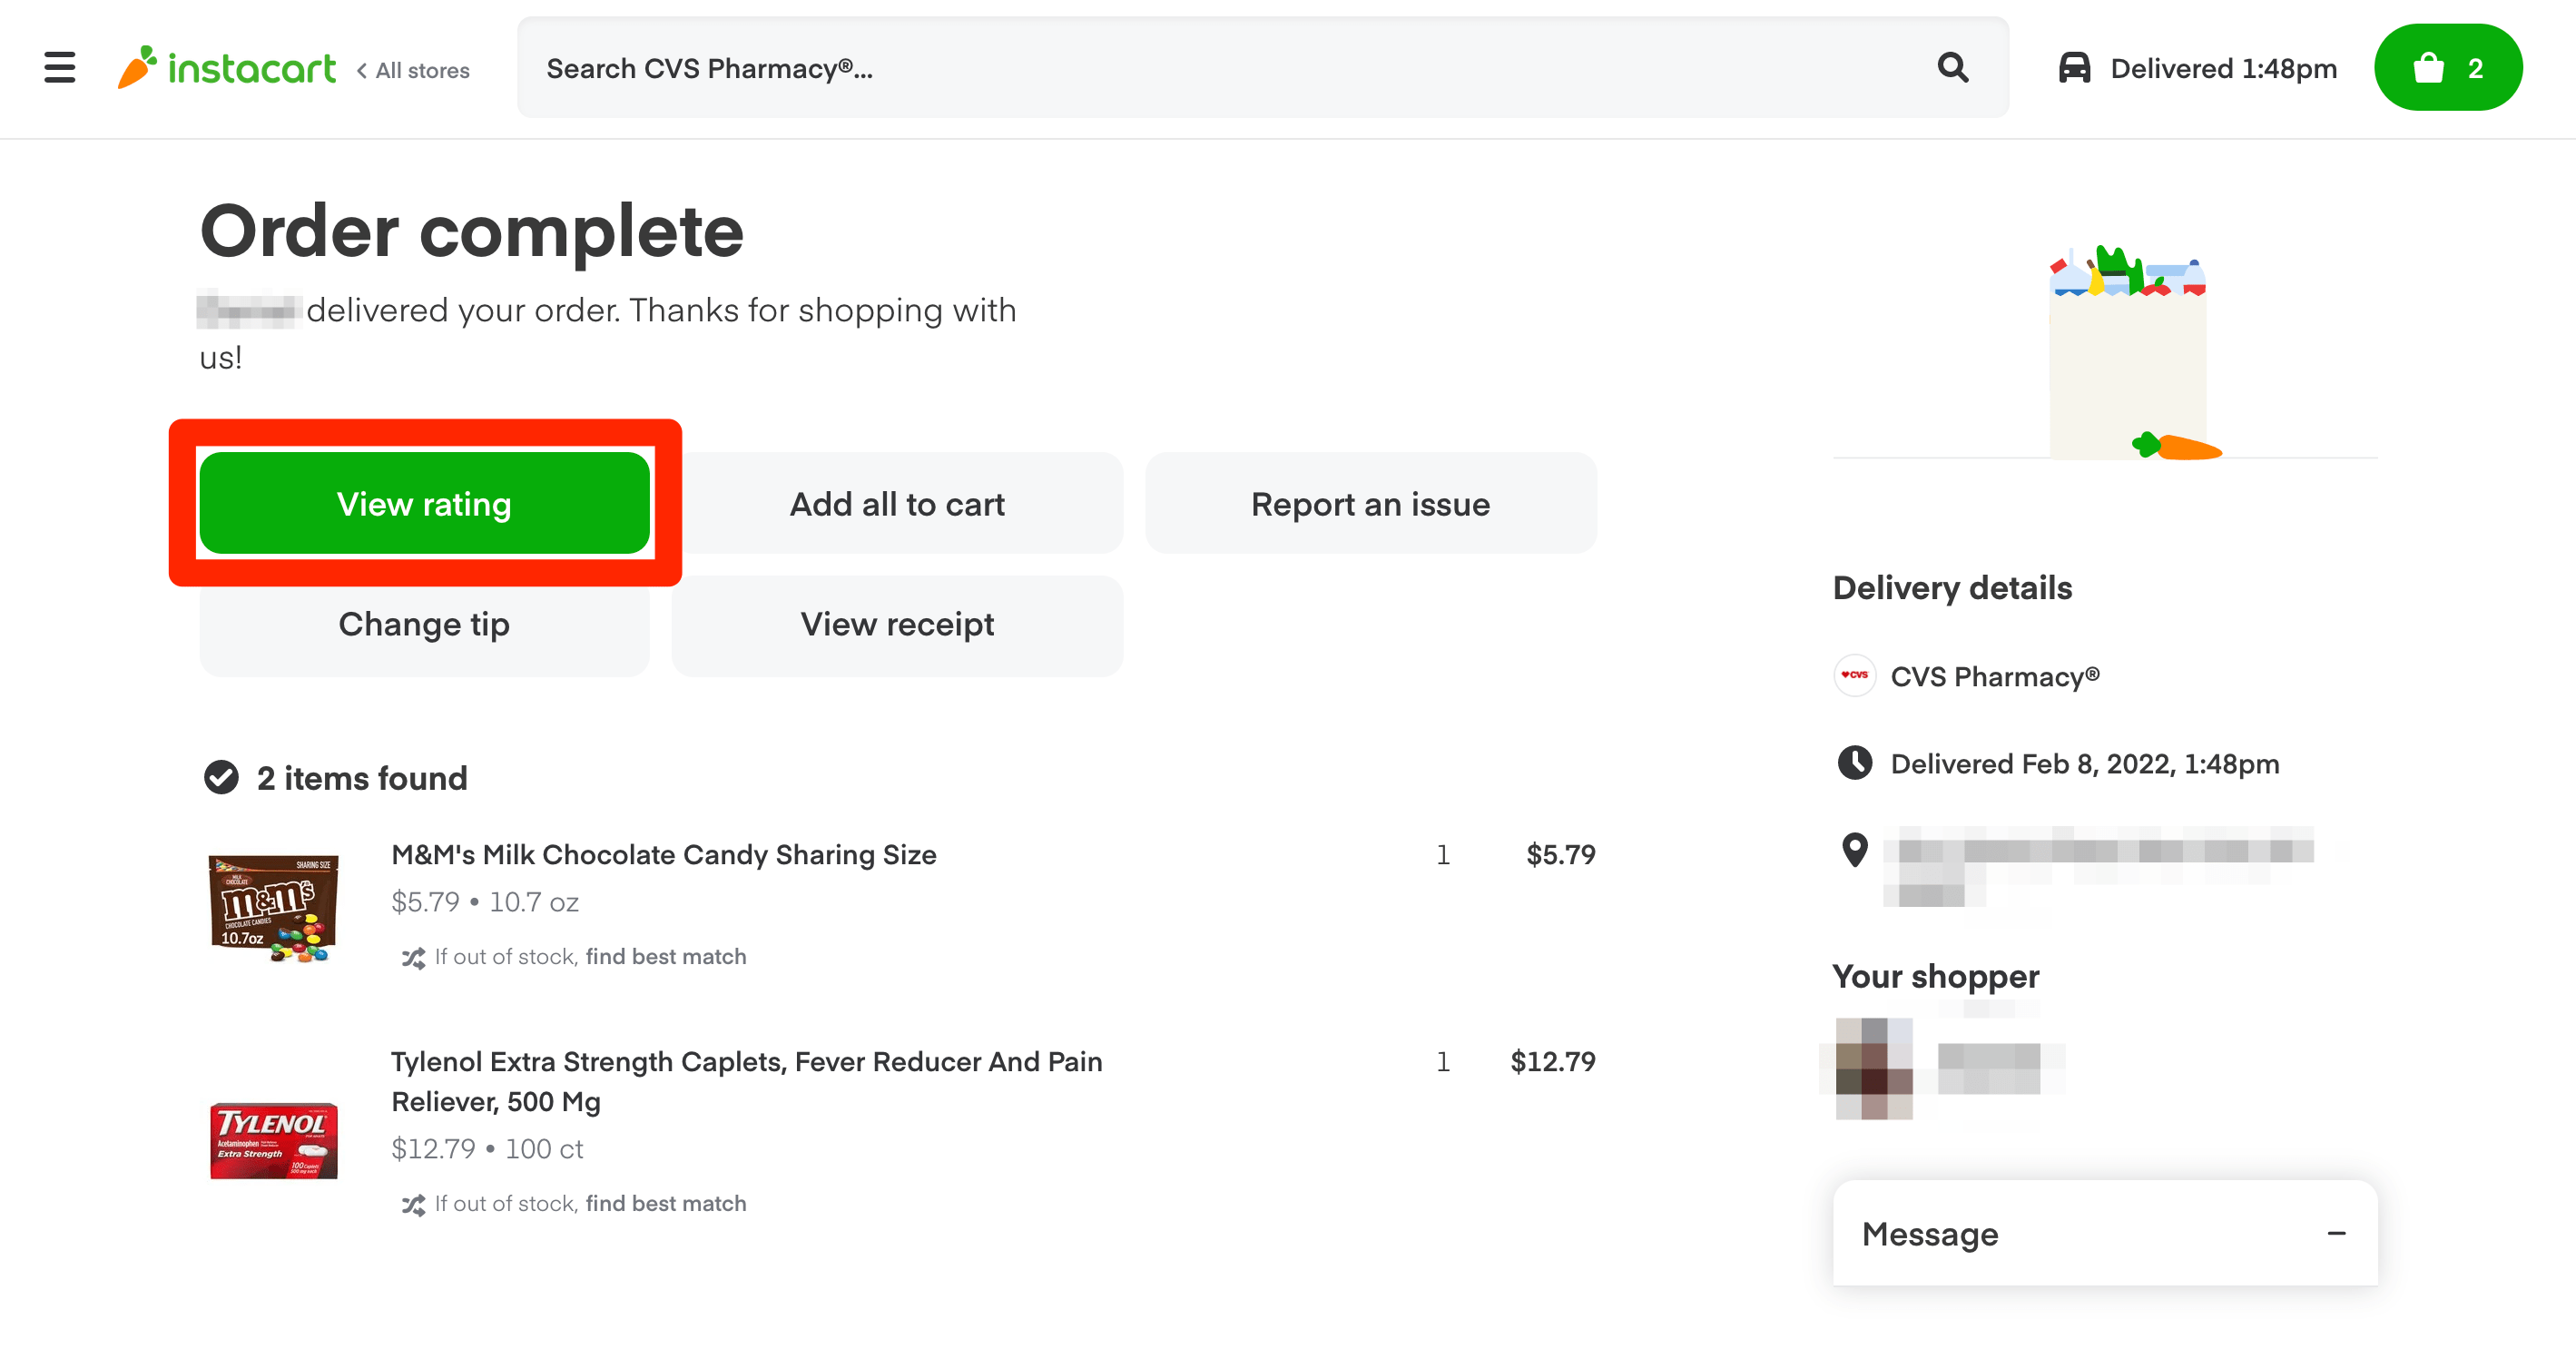Go back to All stores

tap(413, 70)
